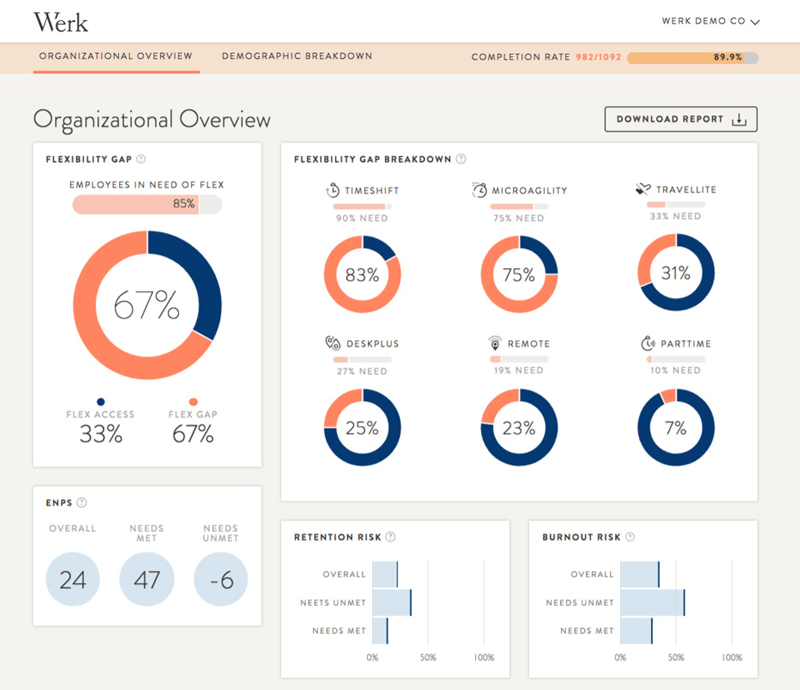The height and width of the screenshot is (690, 800).
Task: Open Burnout Risk info icon
Action: 630,537
